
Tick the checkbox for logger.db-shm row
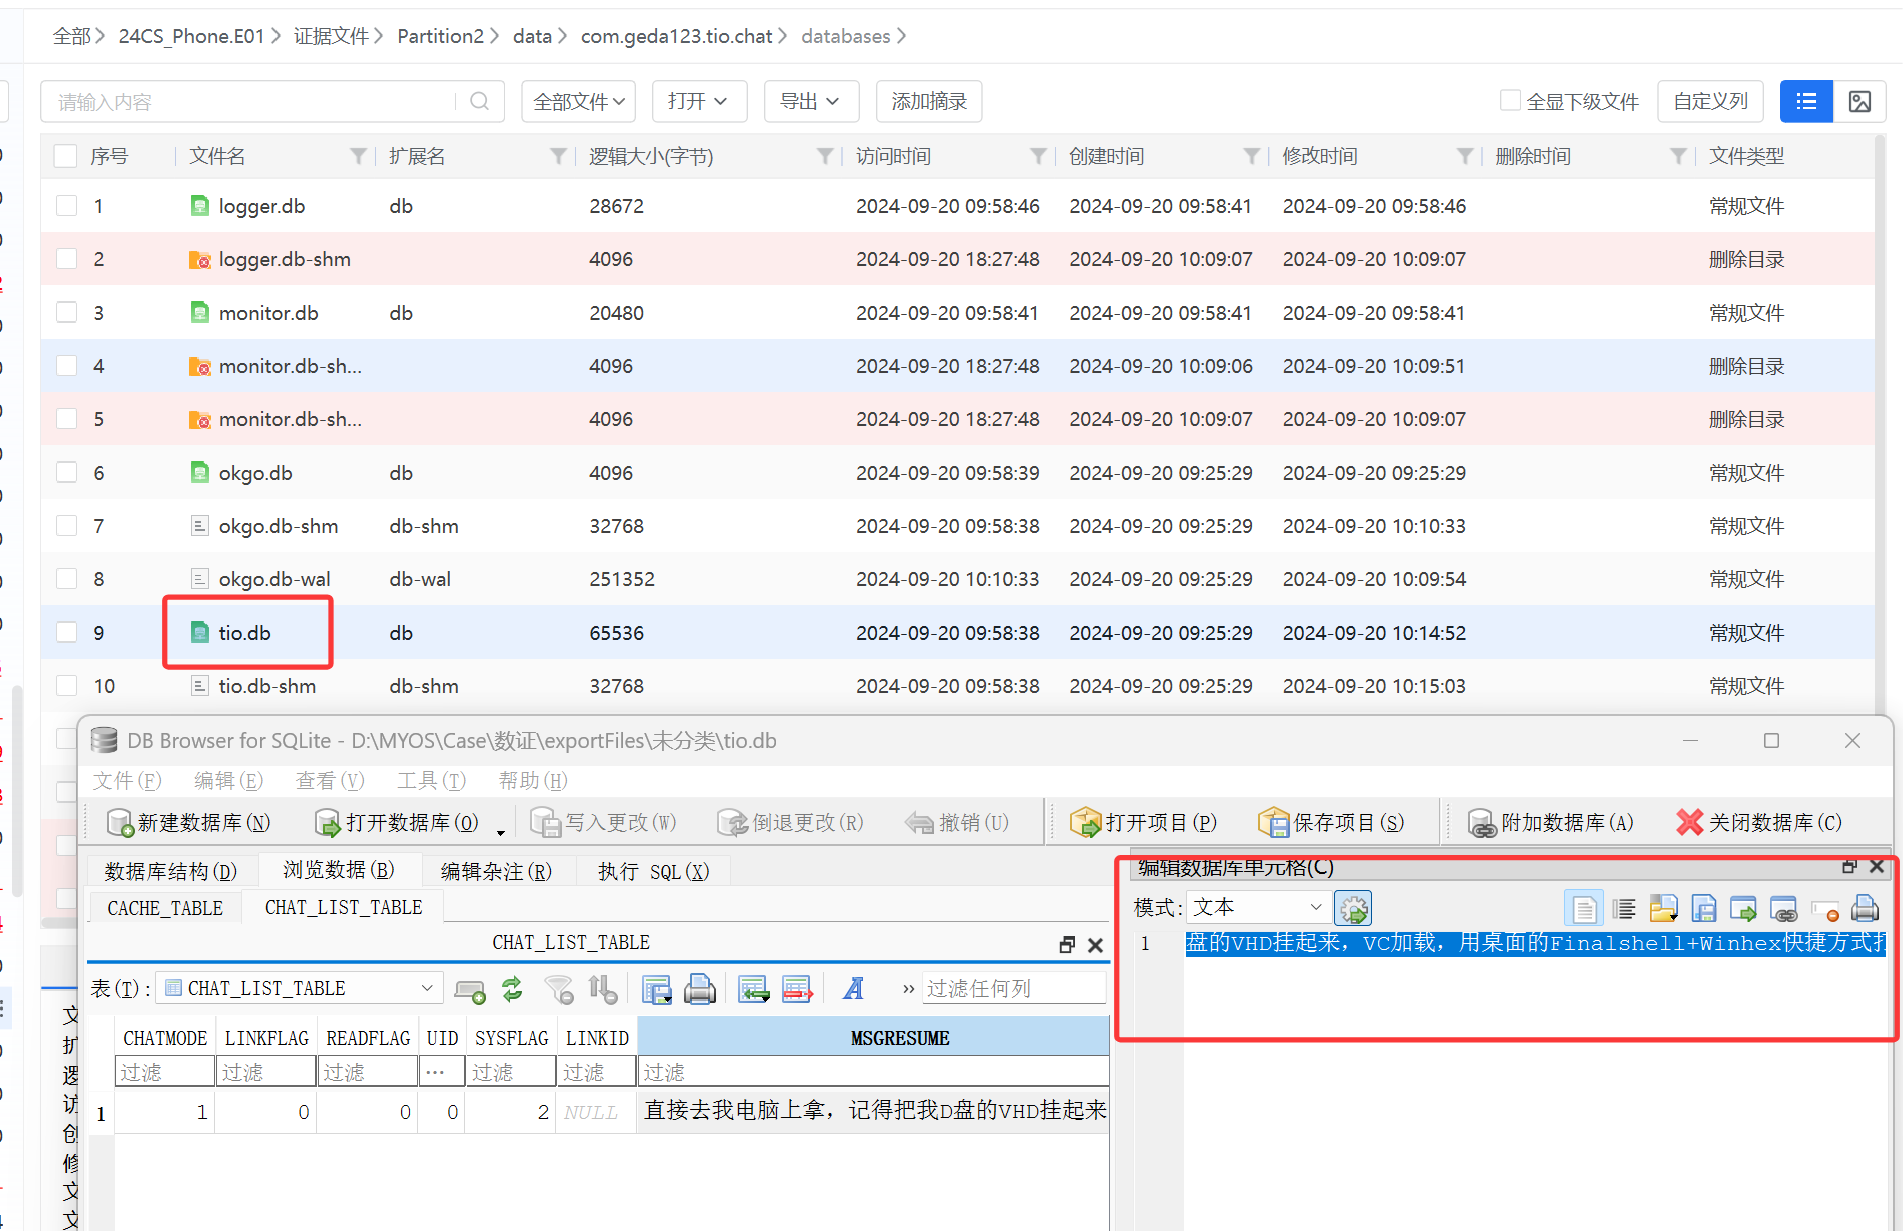pyautogui.click(x=66, y=259)
